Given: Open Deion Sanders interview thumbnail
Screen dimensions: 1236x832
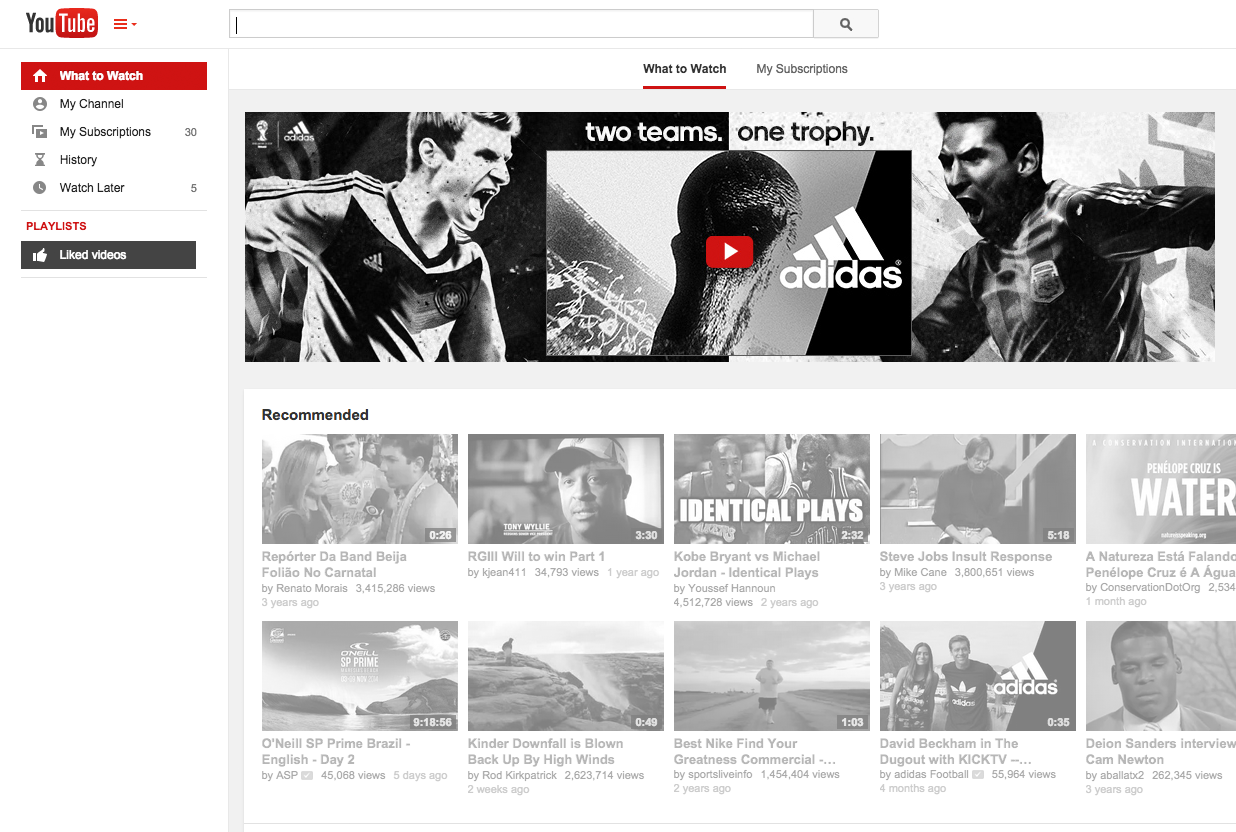Looking at the screenshot, I should [1161, 676].
